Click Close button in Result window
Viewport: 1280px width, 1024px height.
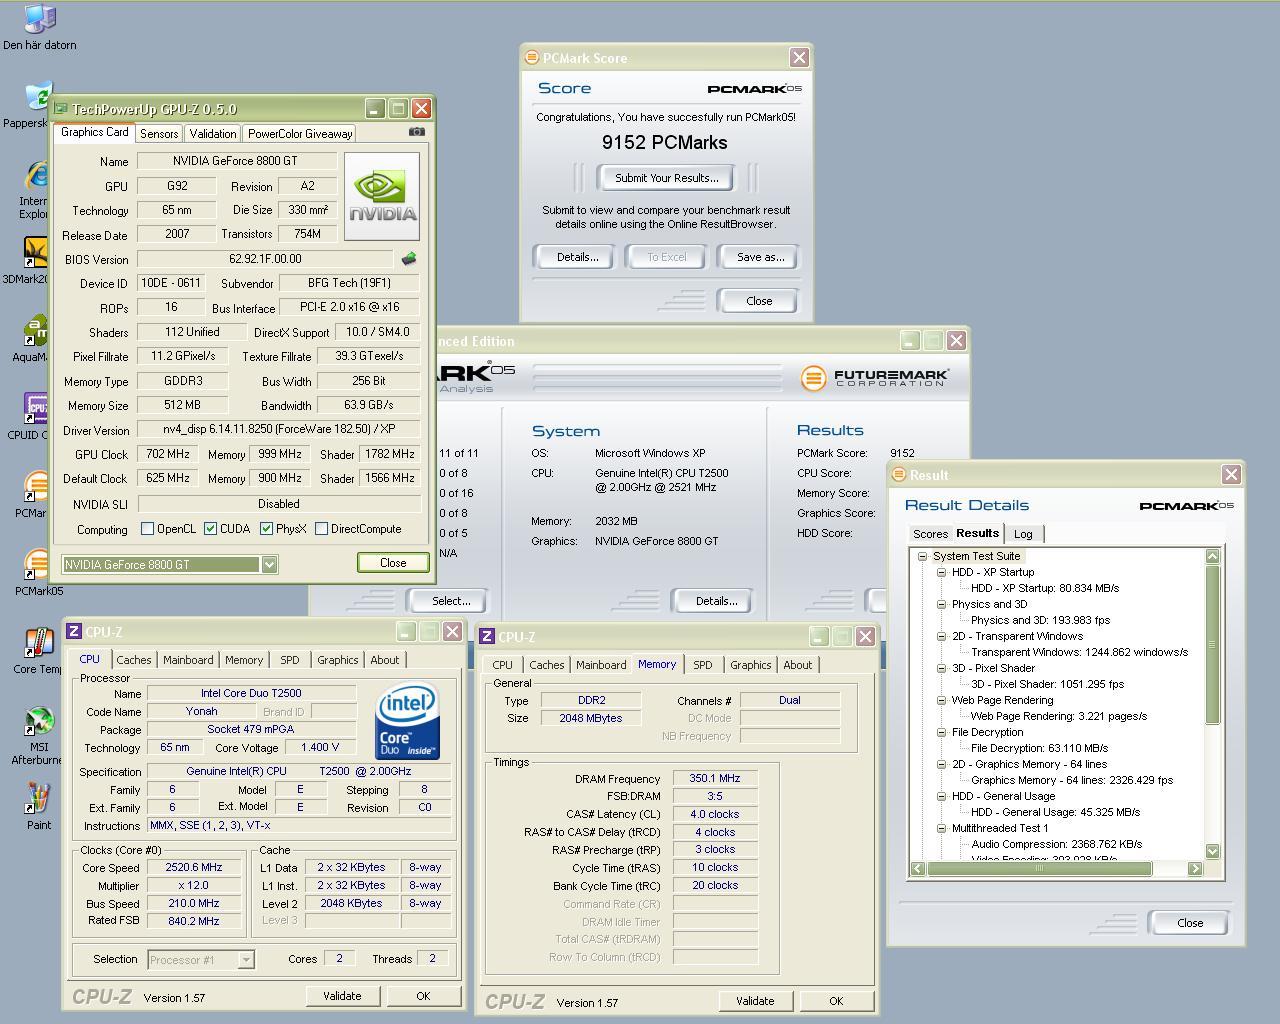1190,923
